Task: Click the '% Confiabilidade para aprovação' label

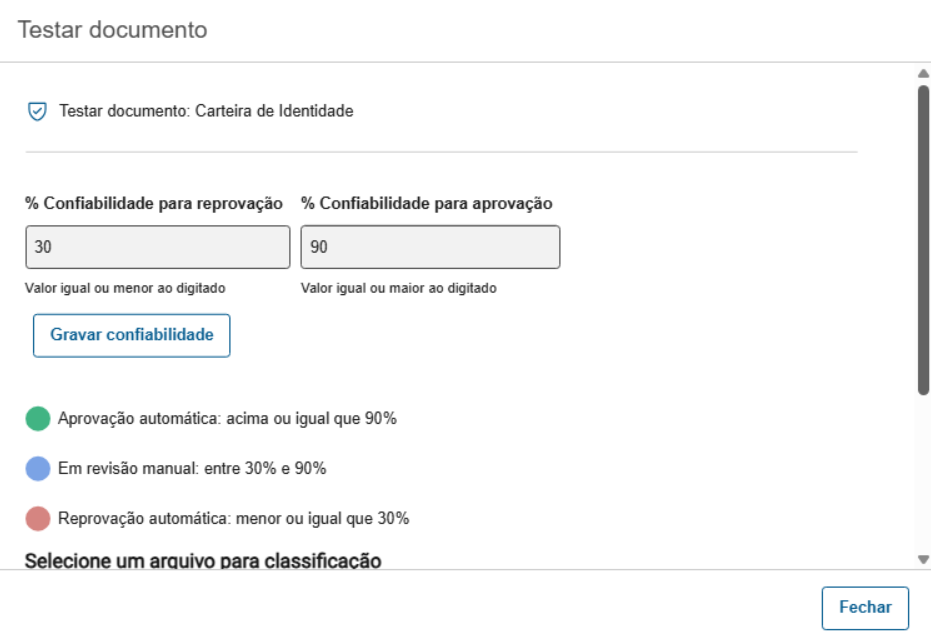Action: [x=427, y=204]
